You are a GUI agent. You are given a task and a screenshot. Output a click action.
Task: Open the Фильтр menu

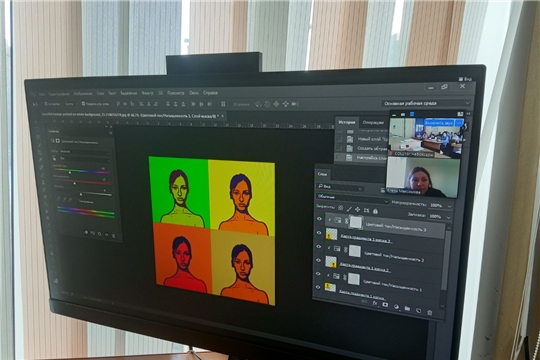coord(147,93)
